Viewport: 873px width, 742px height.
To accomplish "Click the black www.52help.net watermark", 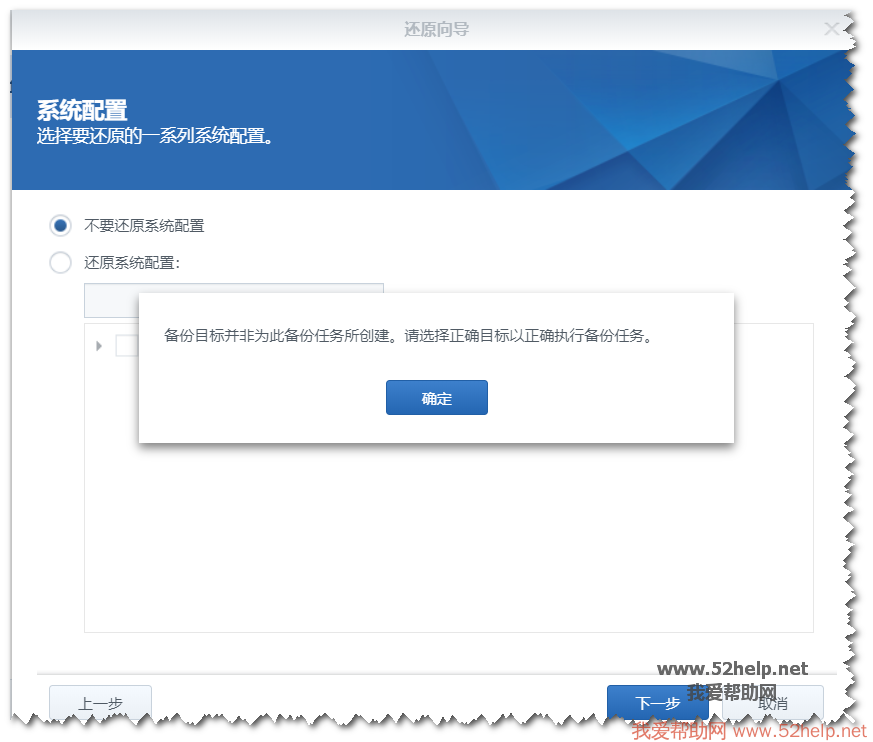I will [x=732, y=669].
